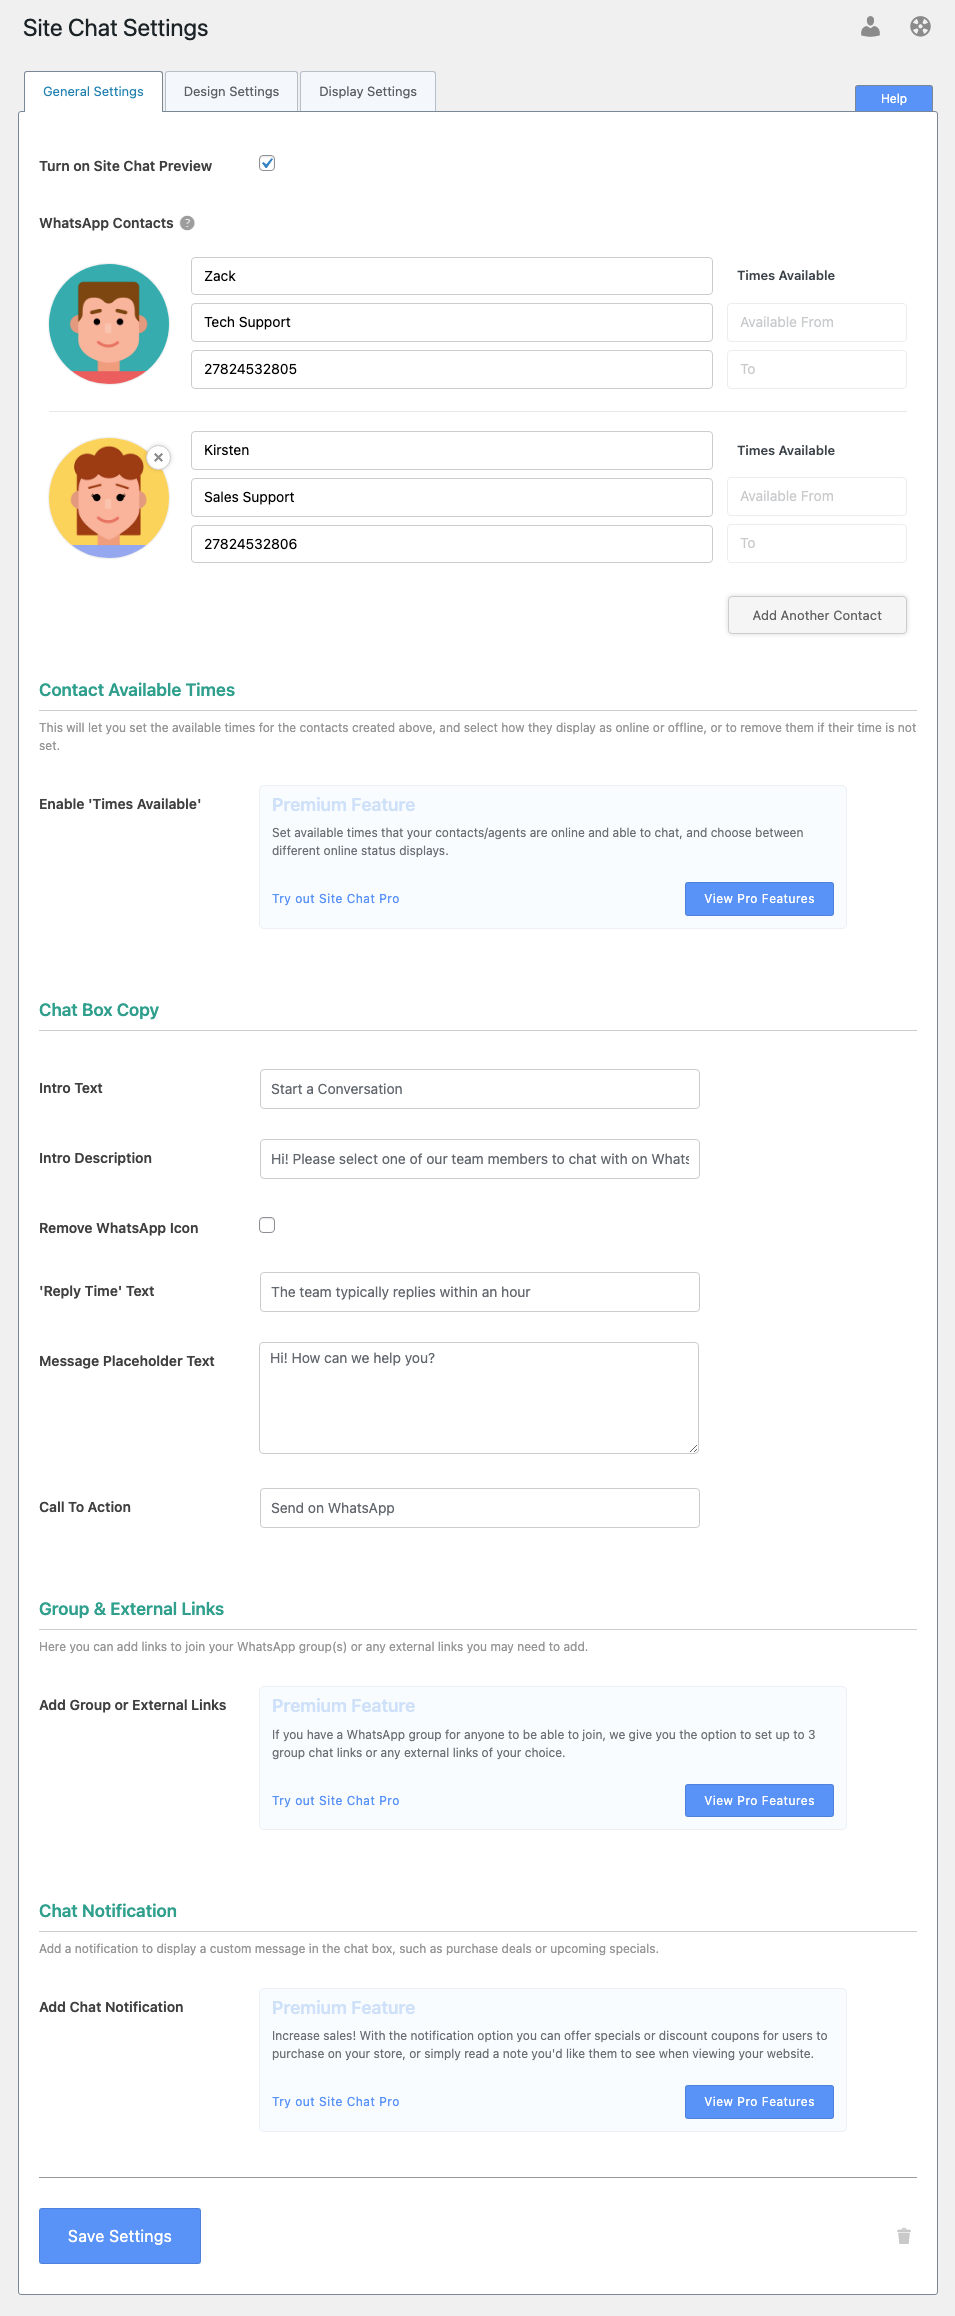Click Zack's Available From time field
This screenshot has height=2316, width=955.
[817, 322]
